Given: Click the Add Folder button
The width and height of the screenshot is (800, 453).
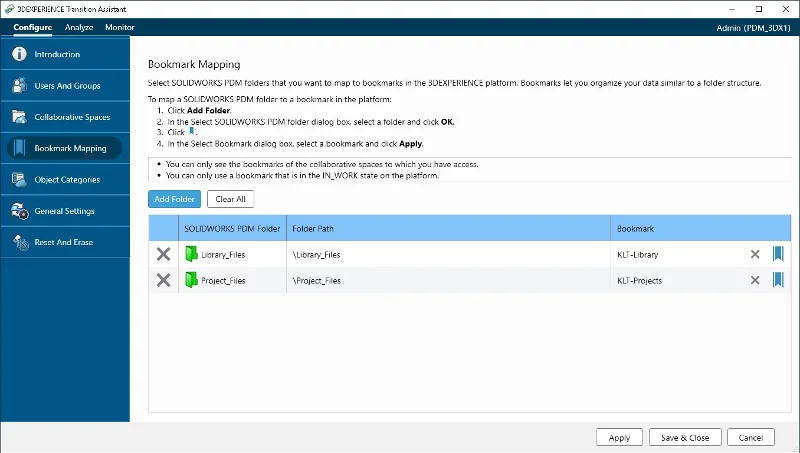Looking at the screenshot, I should [x=174, y=199].
